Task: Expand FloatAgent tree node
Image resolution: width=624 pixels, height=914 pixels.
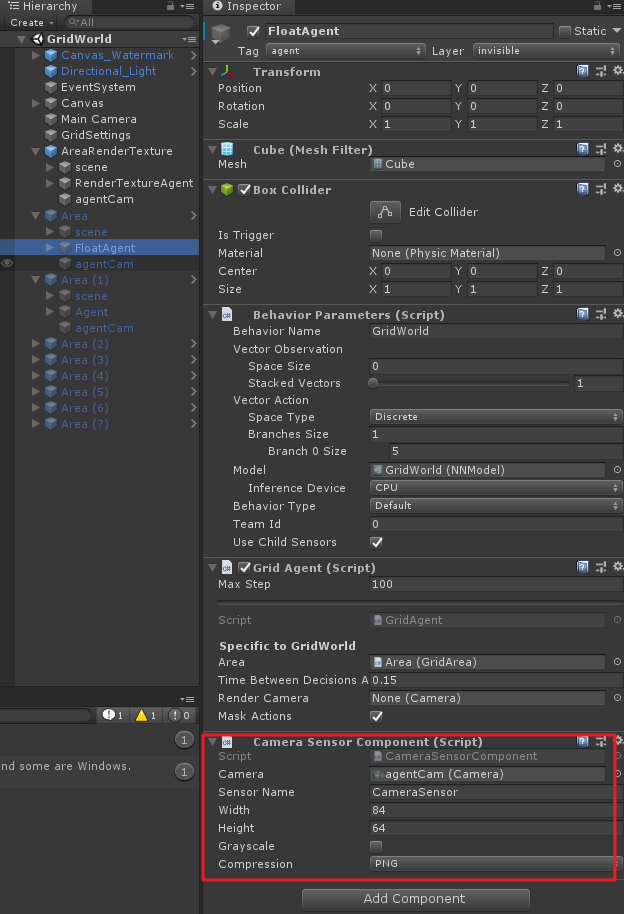Action: [50, 248]
